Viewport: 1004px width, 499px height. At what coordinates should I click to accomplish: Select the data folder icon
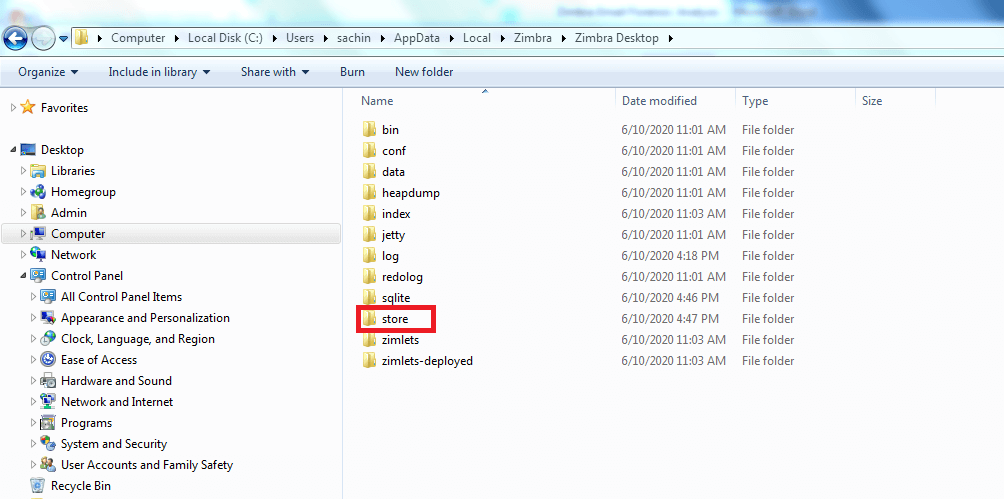point(369,172)
